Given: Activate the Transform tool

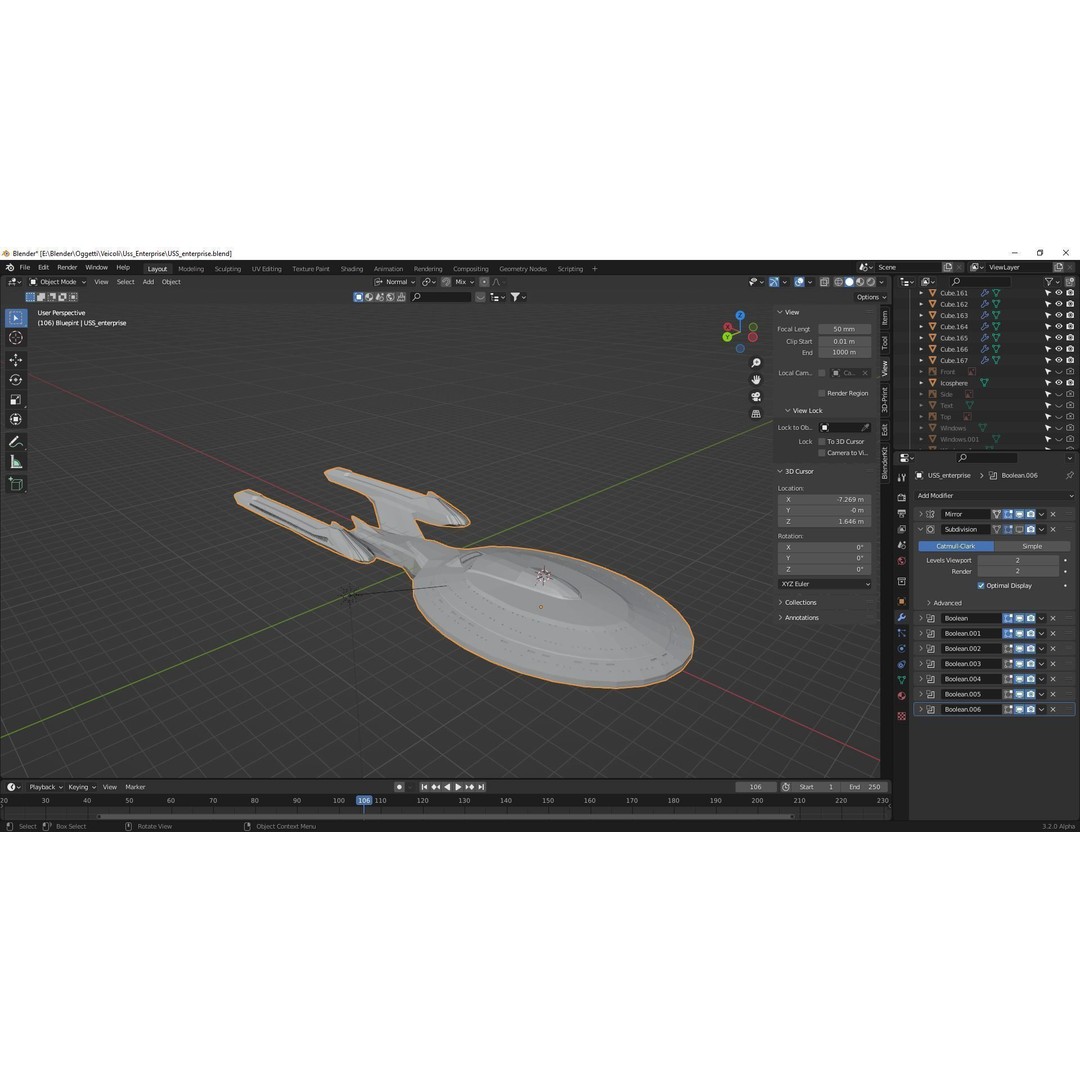Looking at the screenshot, I should coord(16,419).
